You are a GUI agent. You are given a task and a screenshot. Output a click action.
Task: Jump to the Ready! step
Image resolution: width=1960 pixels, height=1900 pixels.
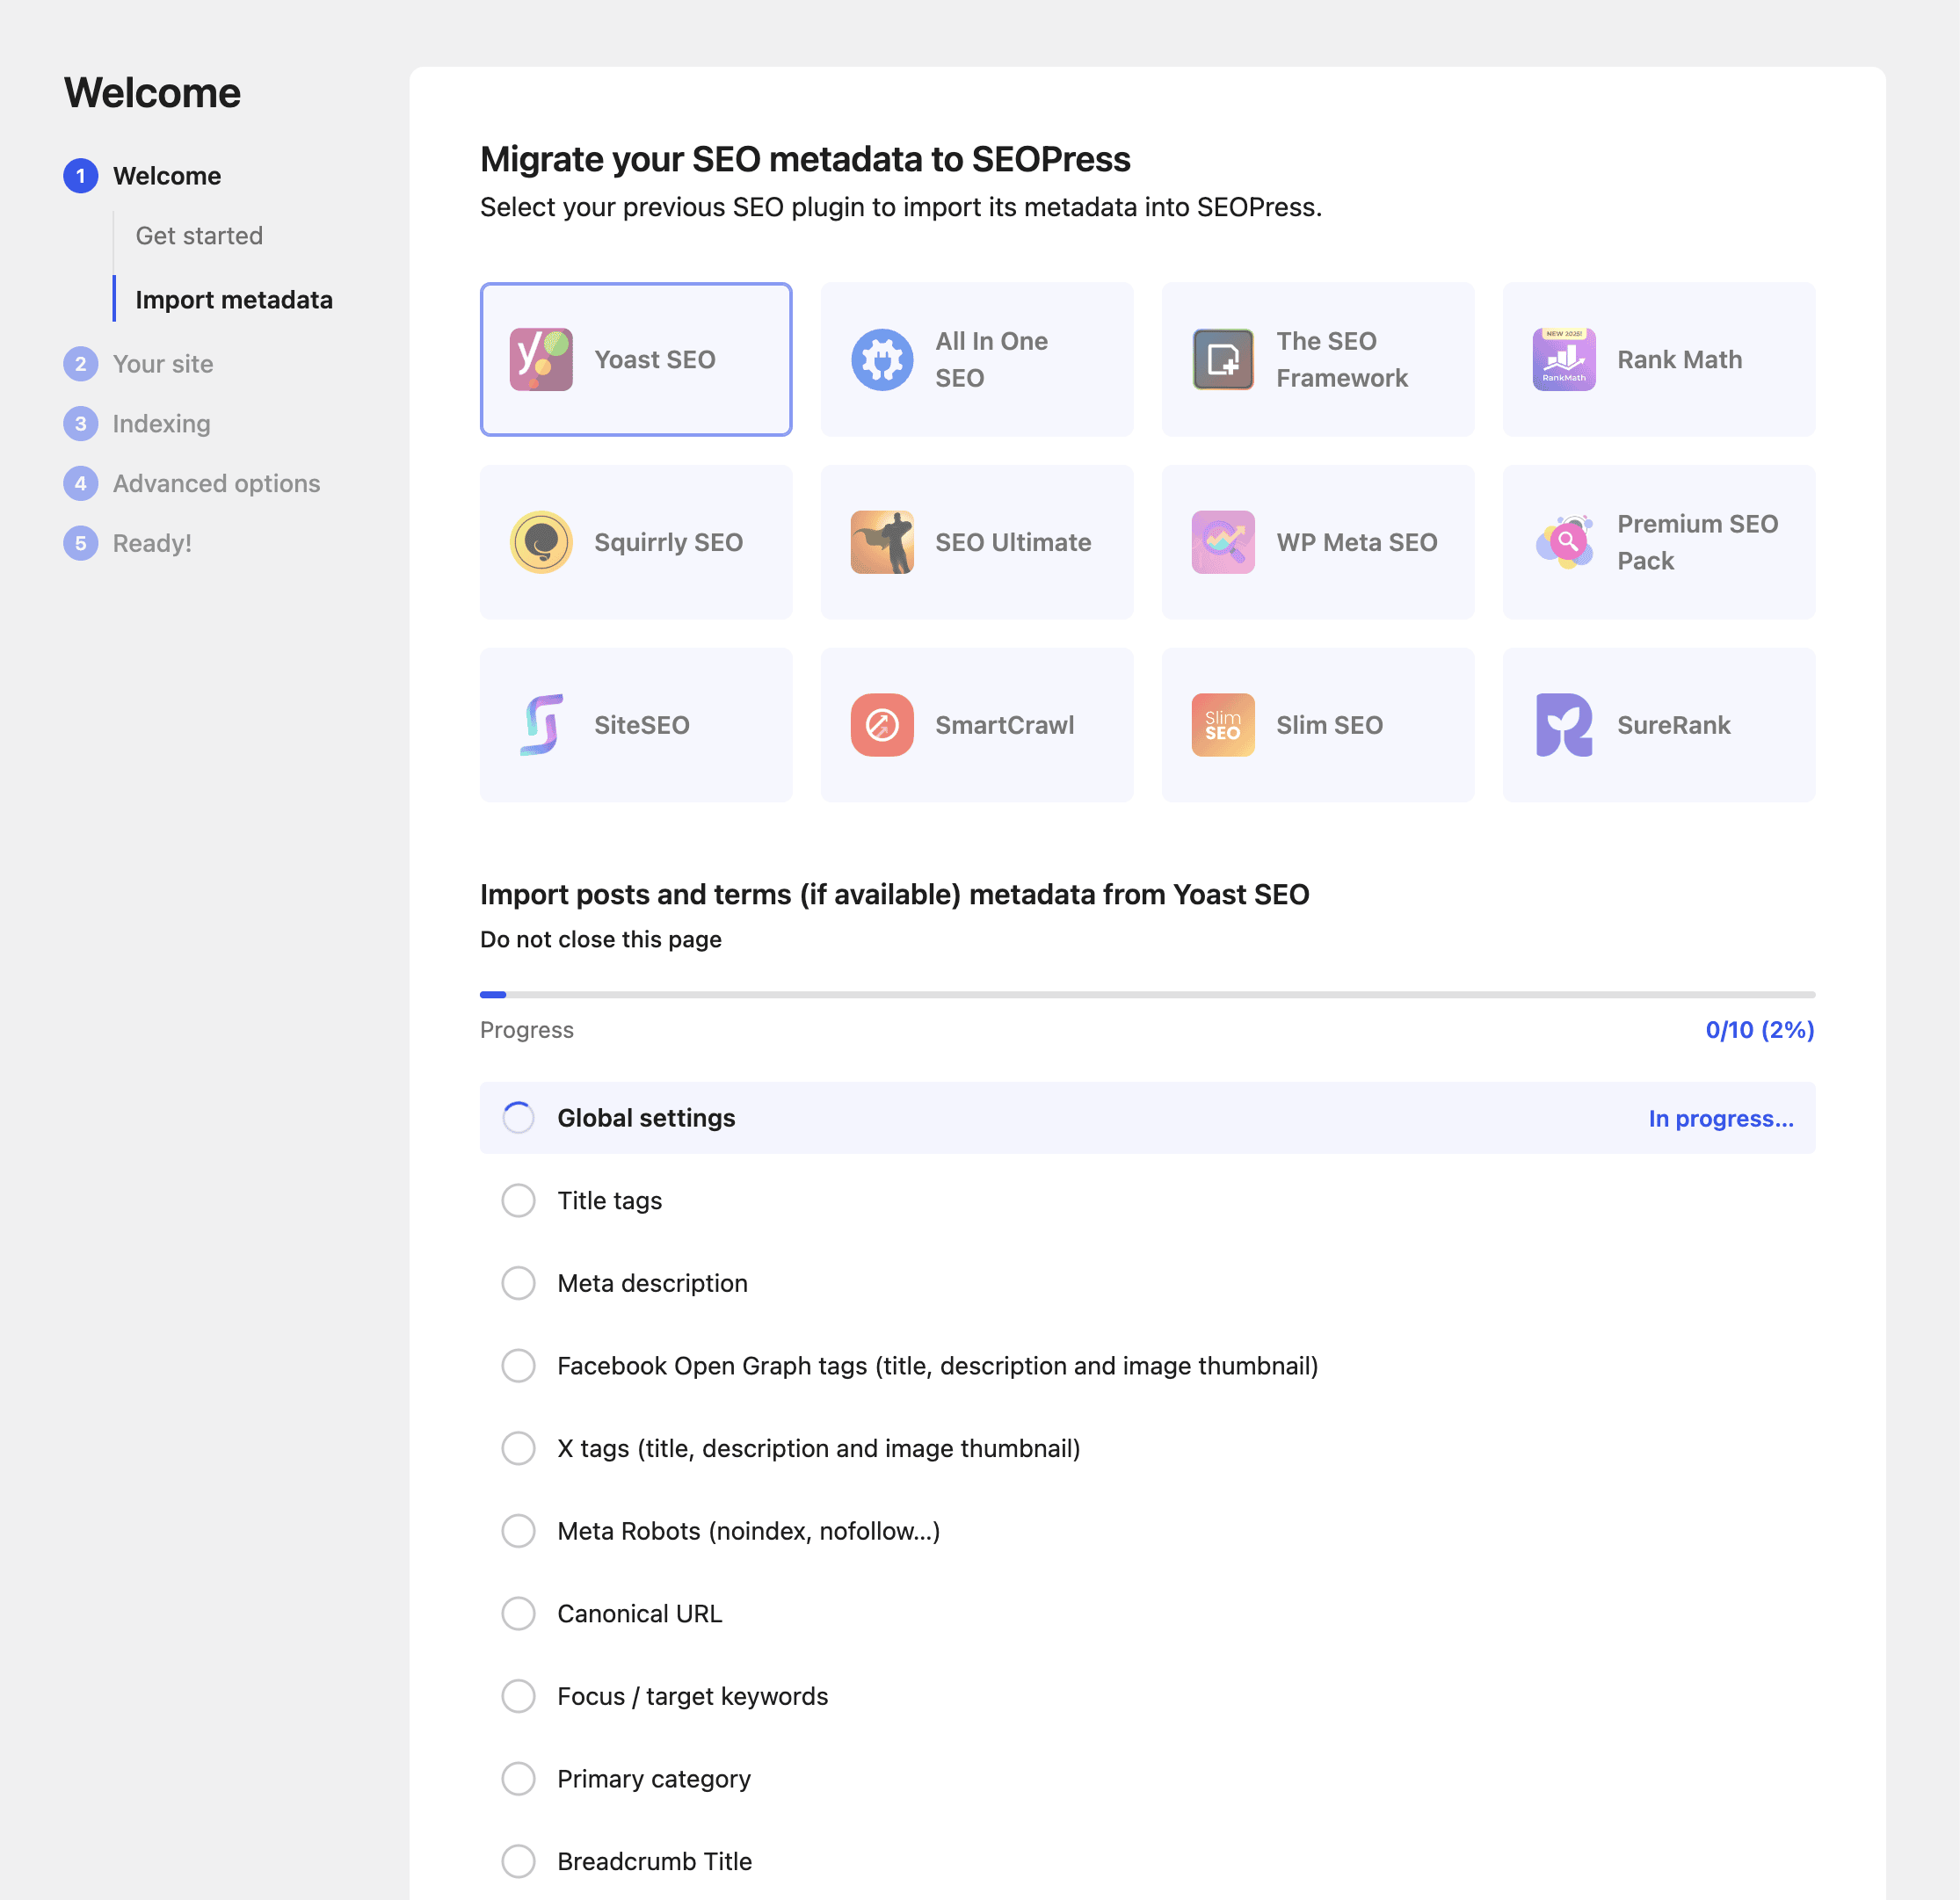(x=152, y=544)
